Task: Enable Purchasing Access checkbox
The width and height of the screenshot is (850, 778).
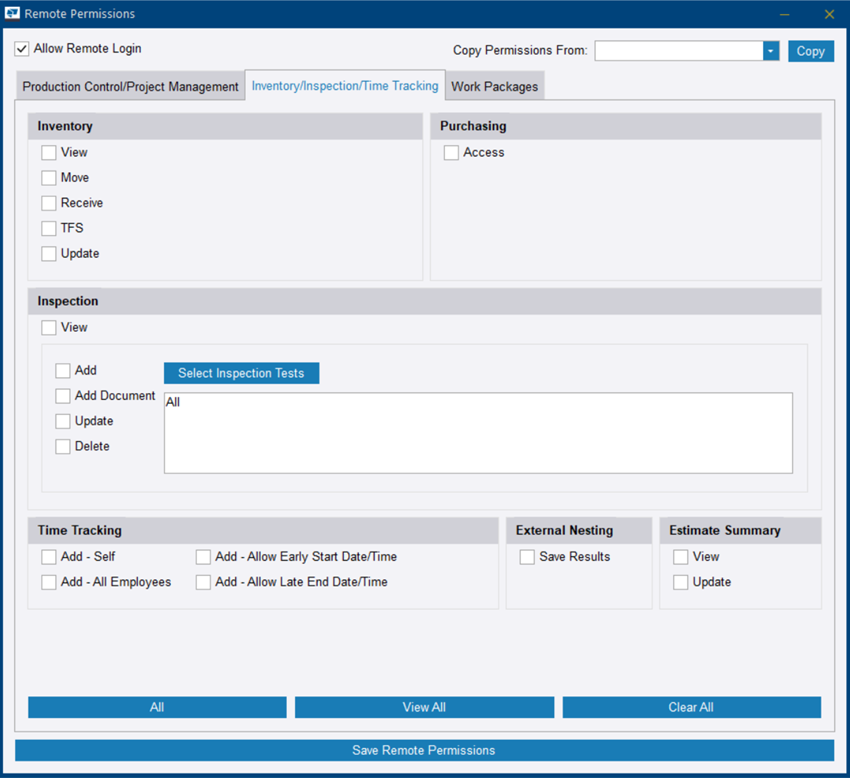Action: [x=451, y=153]
